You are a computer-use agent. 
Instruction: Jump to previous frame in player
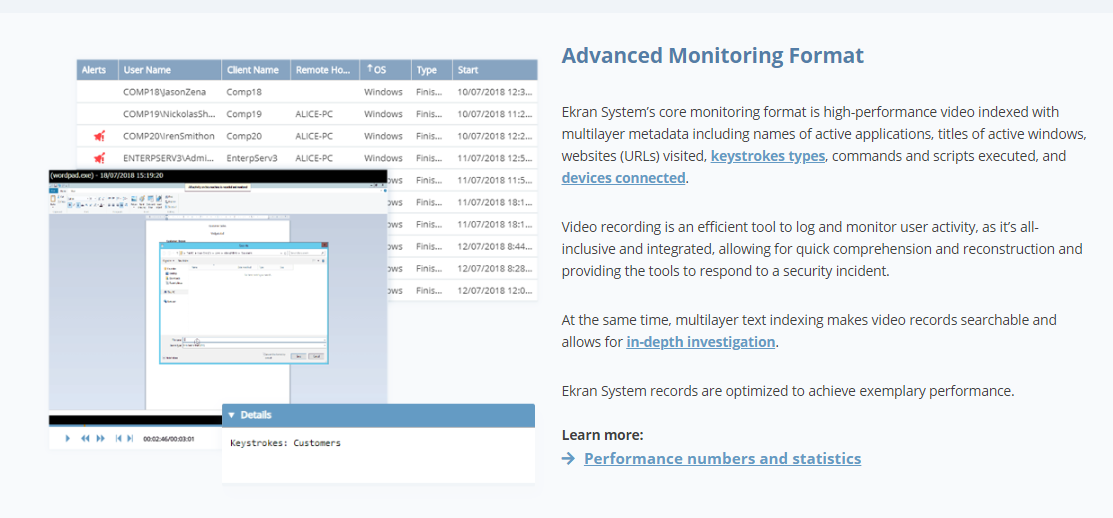point(119,439)
